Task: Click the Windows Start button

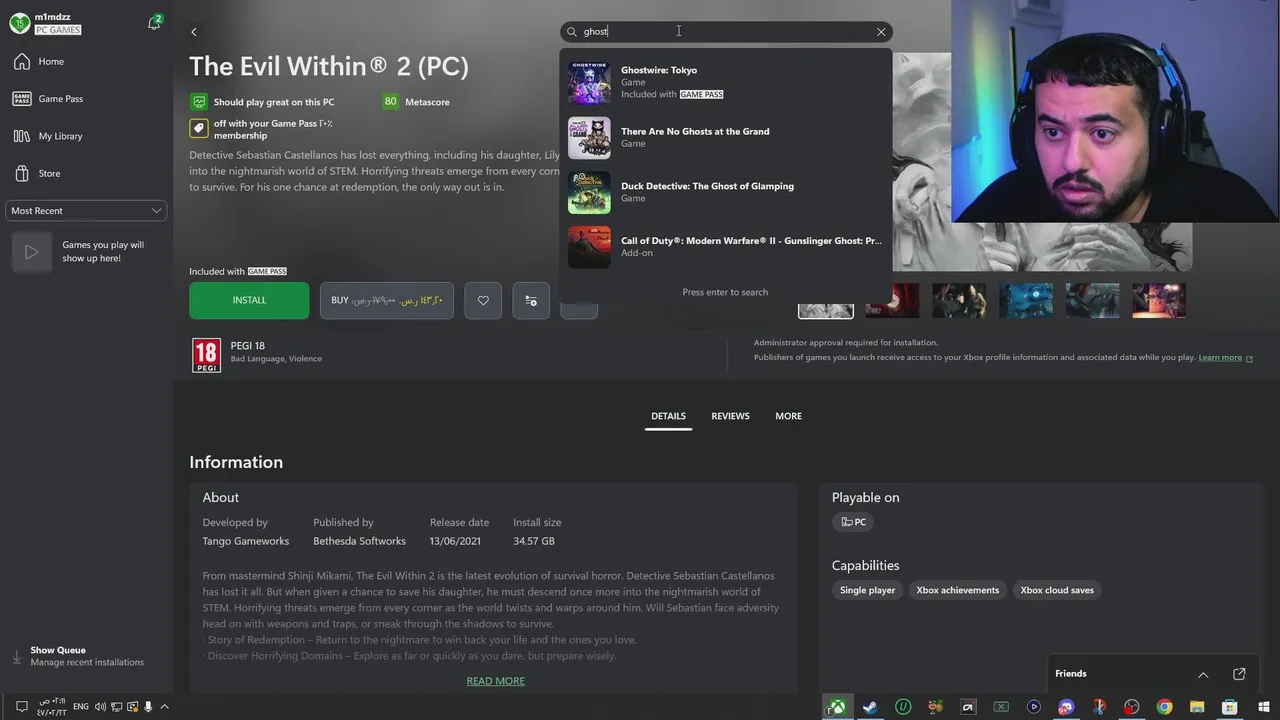Action: tap(1263, 707)
